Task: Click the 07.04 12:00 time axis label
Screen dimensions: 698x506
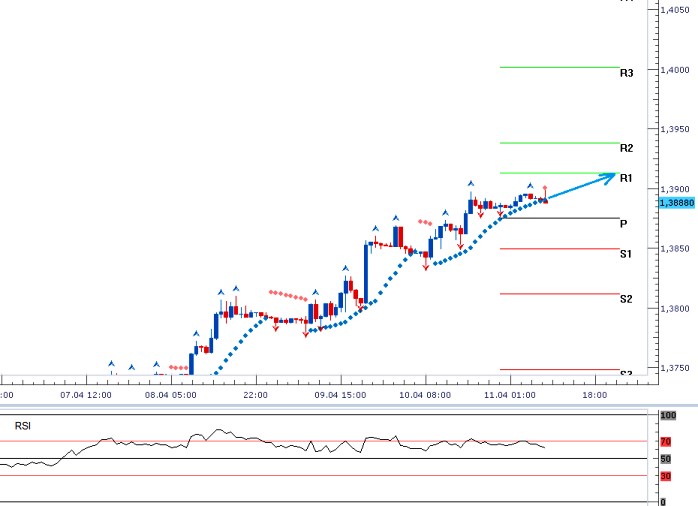Action: [x=84, y=395]
